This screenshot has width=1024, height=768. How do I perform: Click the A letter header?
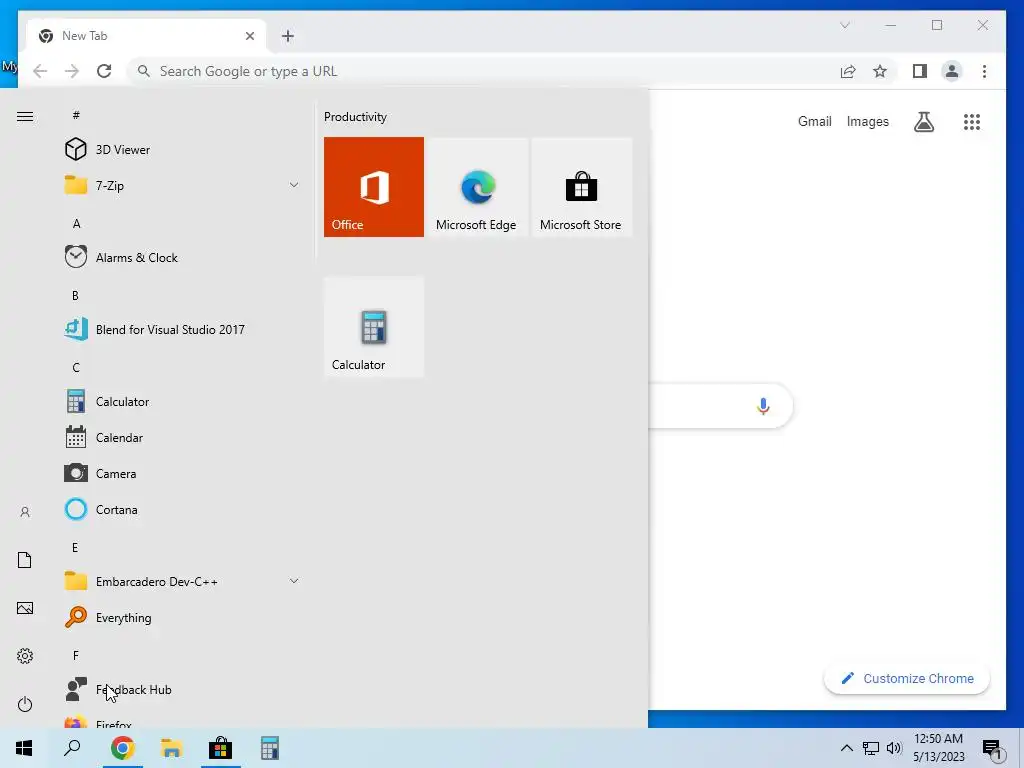76,223
